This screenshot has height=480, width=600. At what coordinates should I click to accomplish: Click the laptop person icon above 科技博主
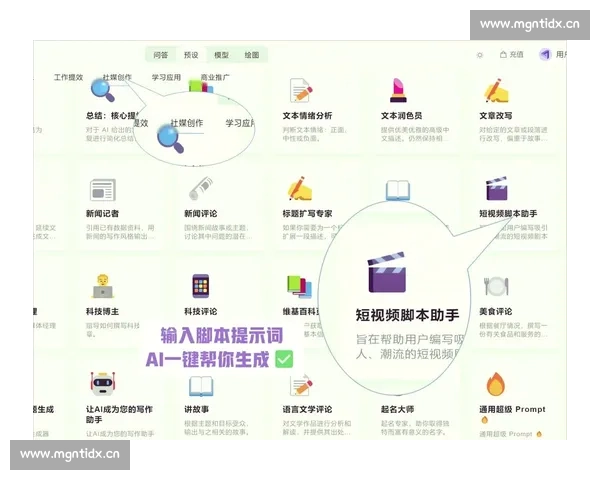[x=103, y=286]
